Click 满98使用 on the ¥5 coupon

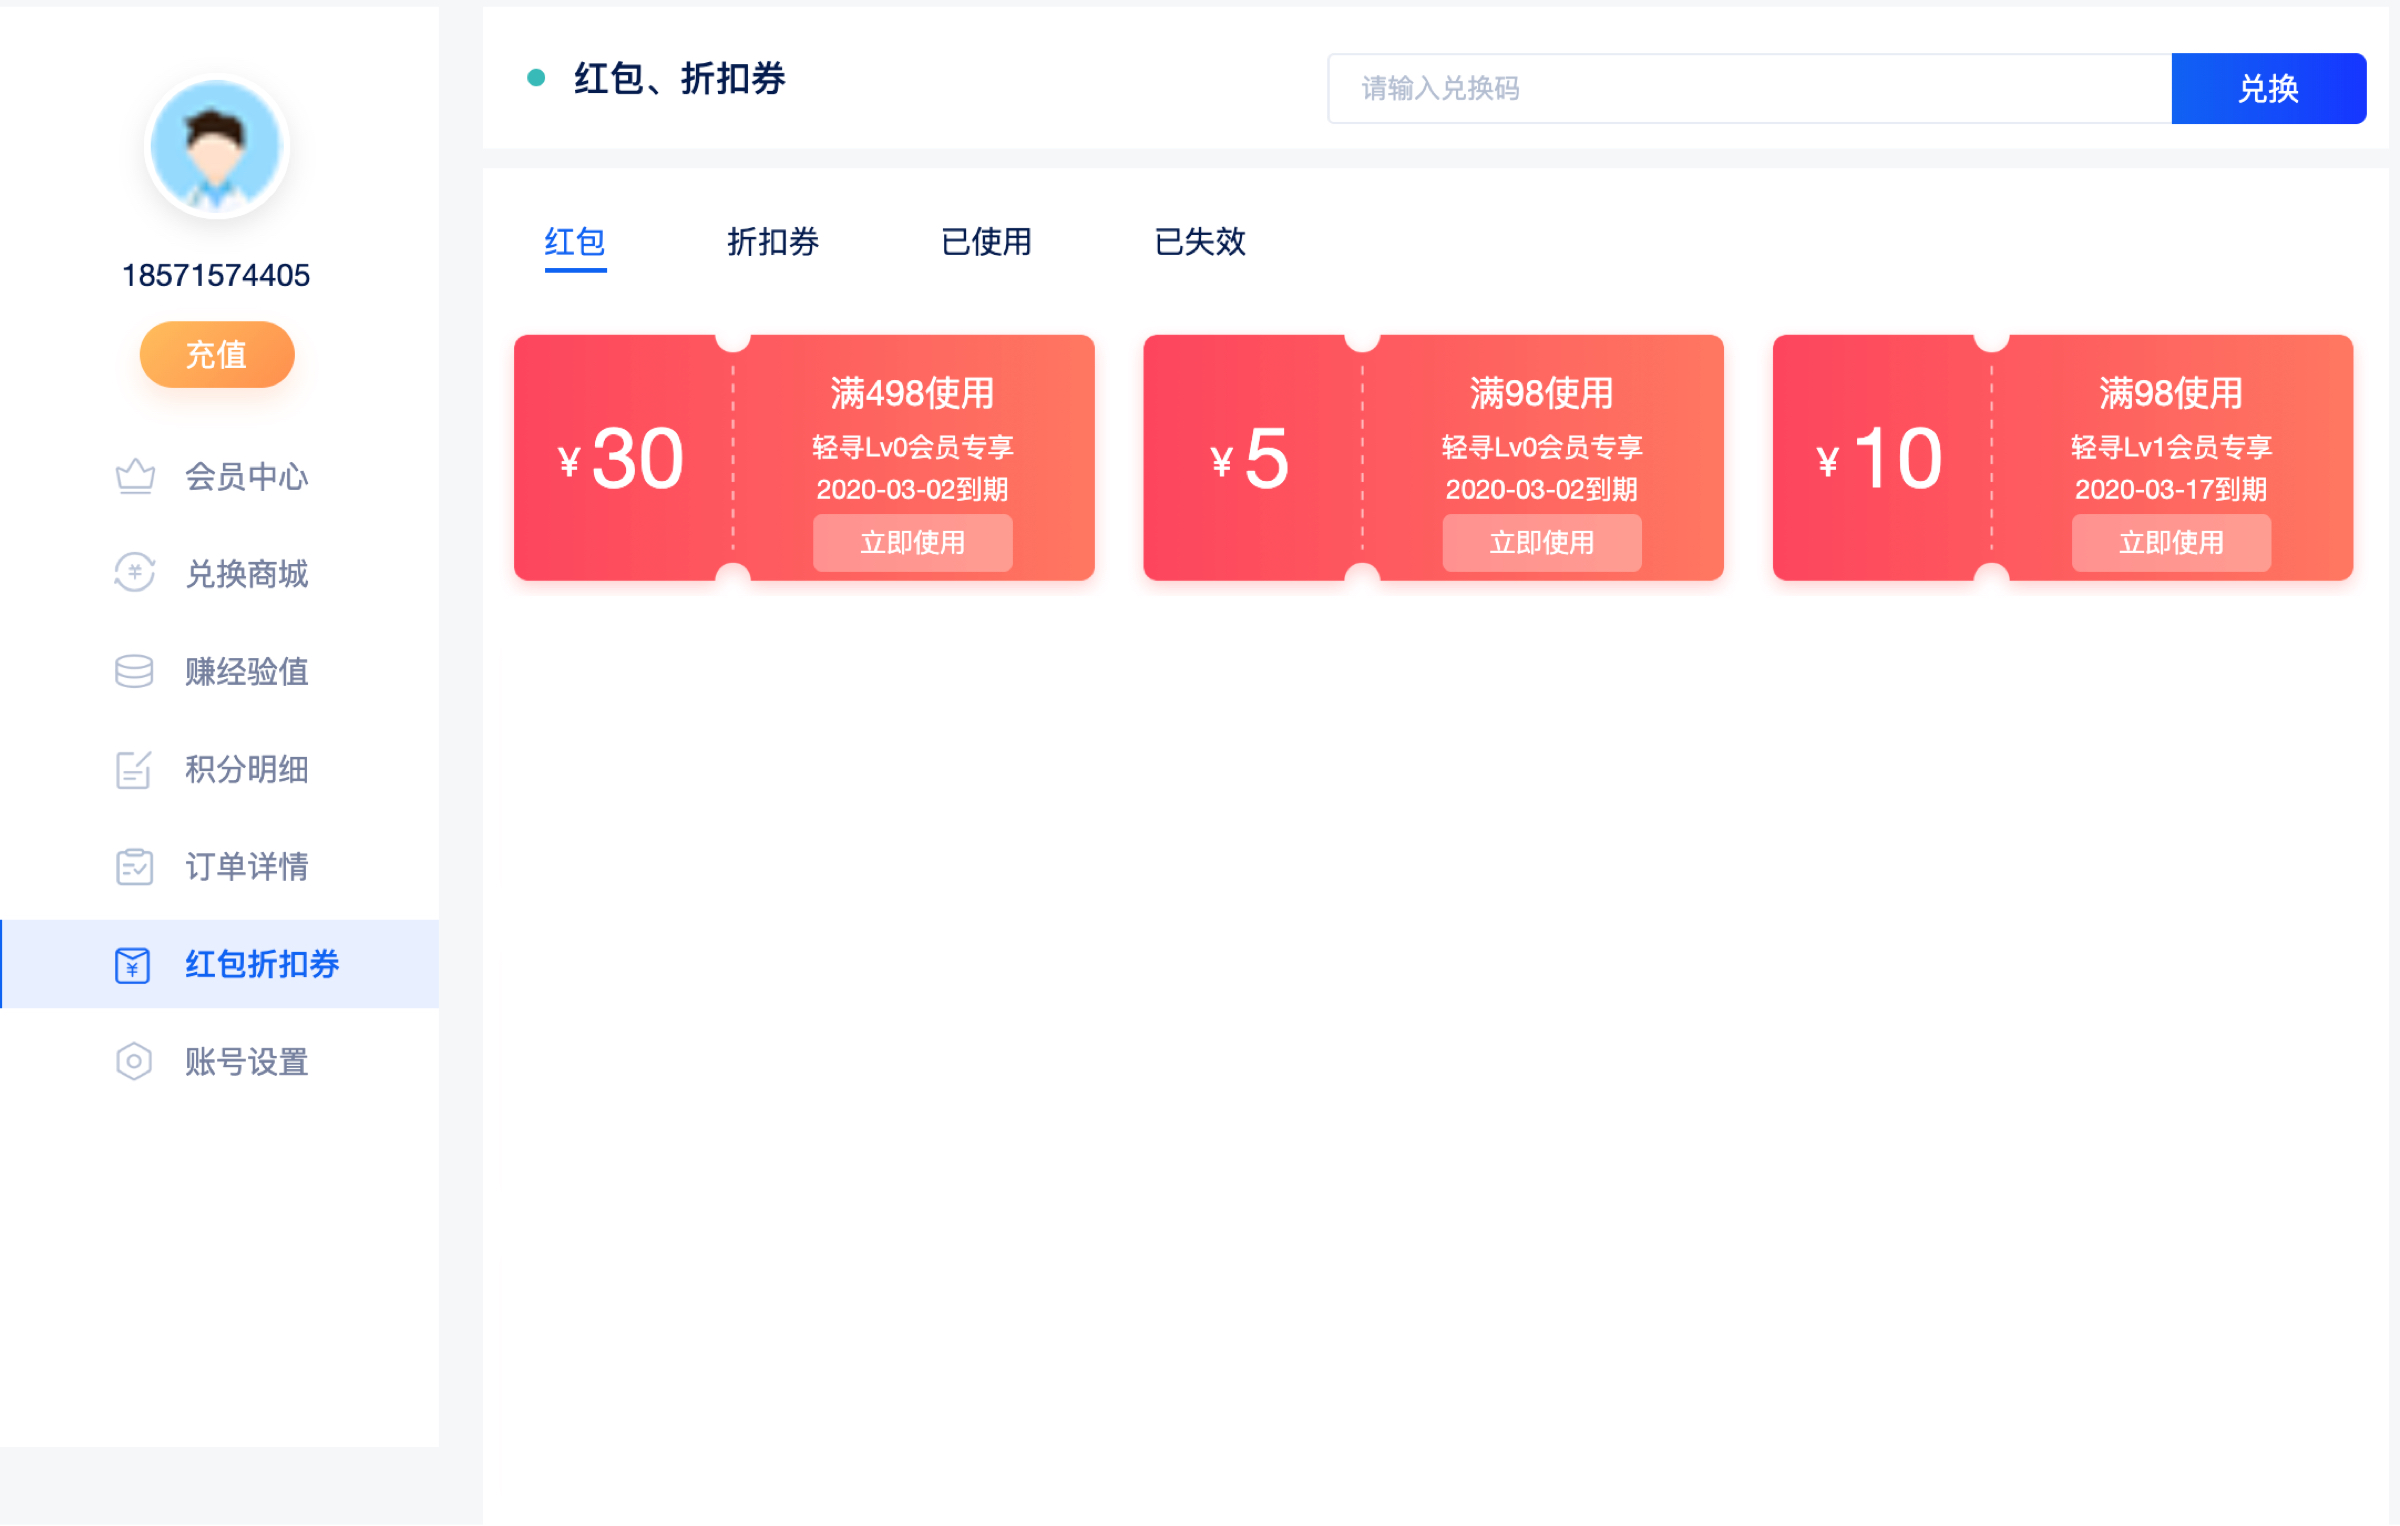[x=1541, y=393]
